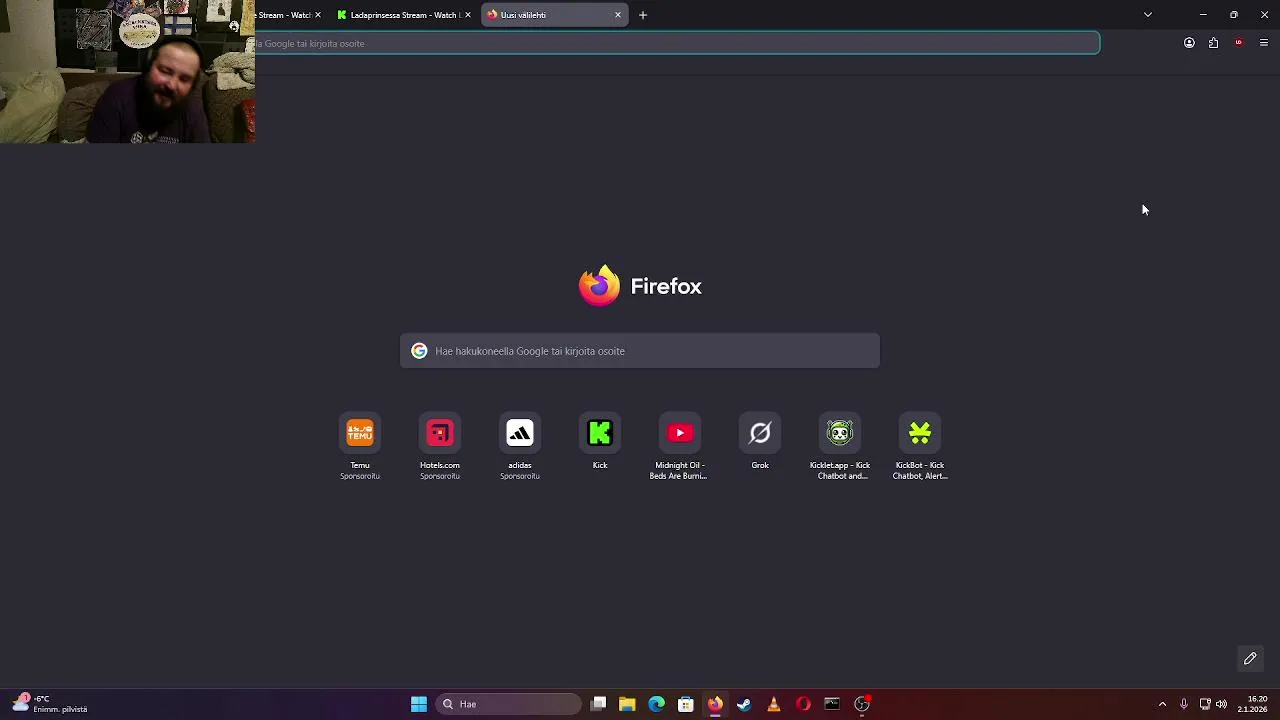Click the red uBlock extension icon

coord(1238,43)
